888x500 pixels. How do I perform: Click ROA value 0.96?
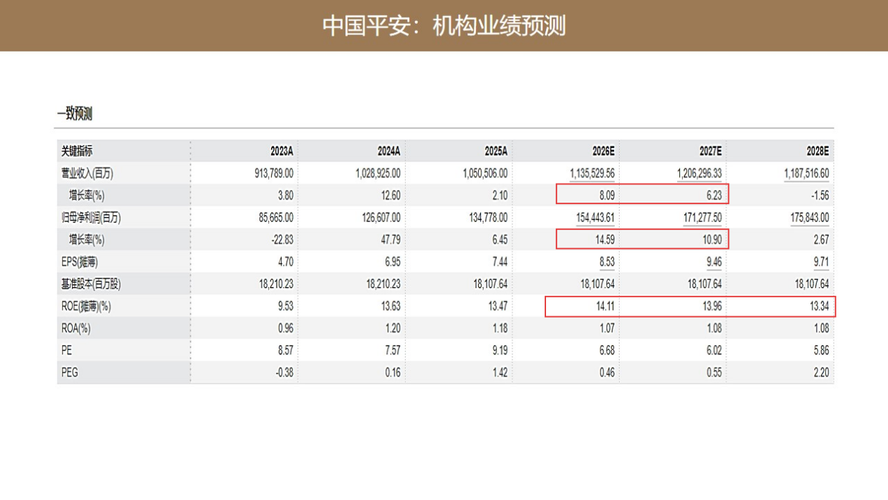pyautogui.click(x=286, y=328)
